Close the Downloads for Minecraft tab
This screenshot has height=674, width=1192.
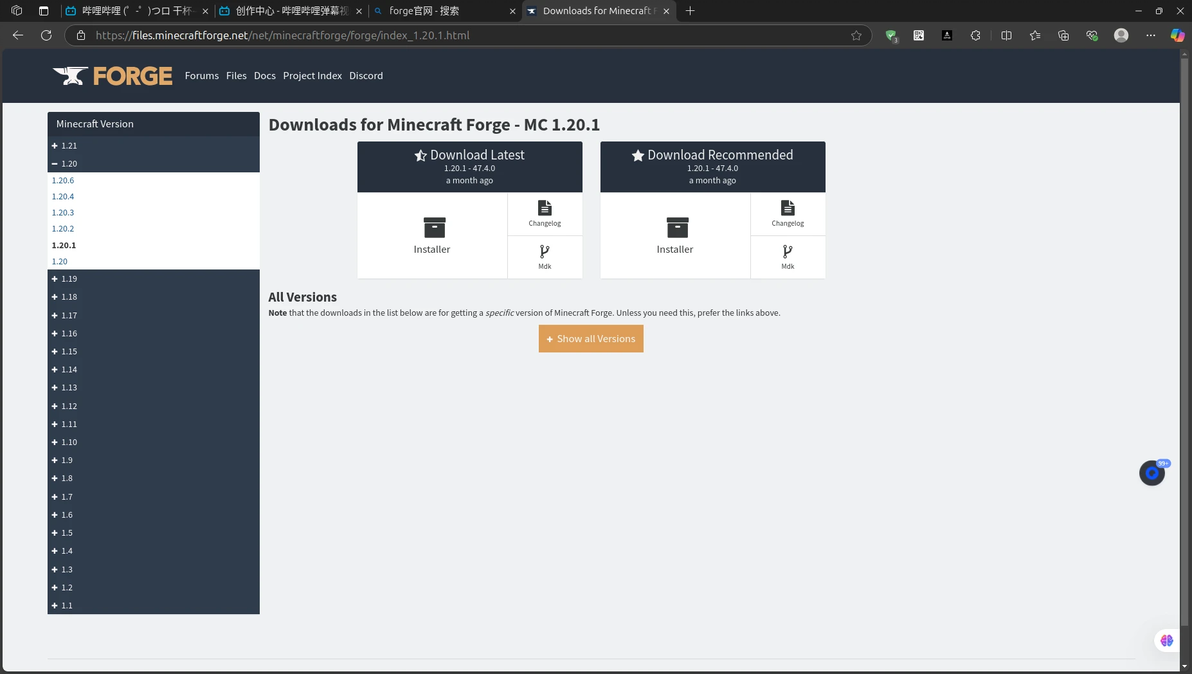tap(666, 11)
